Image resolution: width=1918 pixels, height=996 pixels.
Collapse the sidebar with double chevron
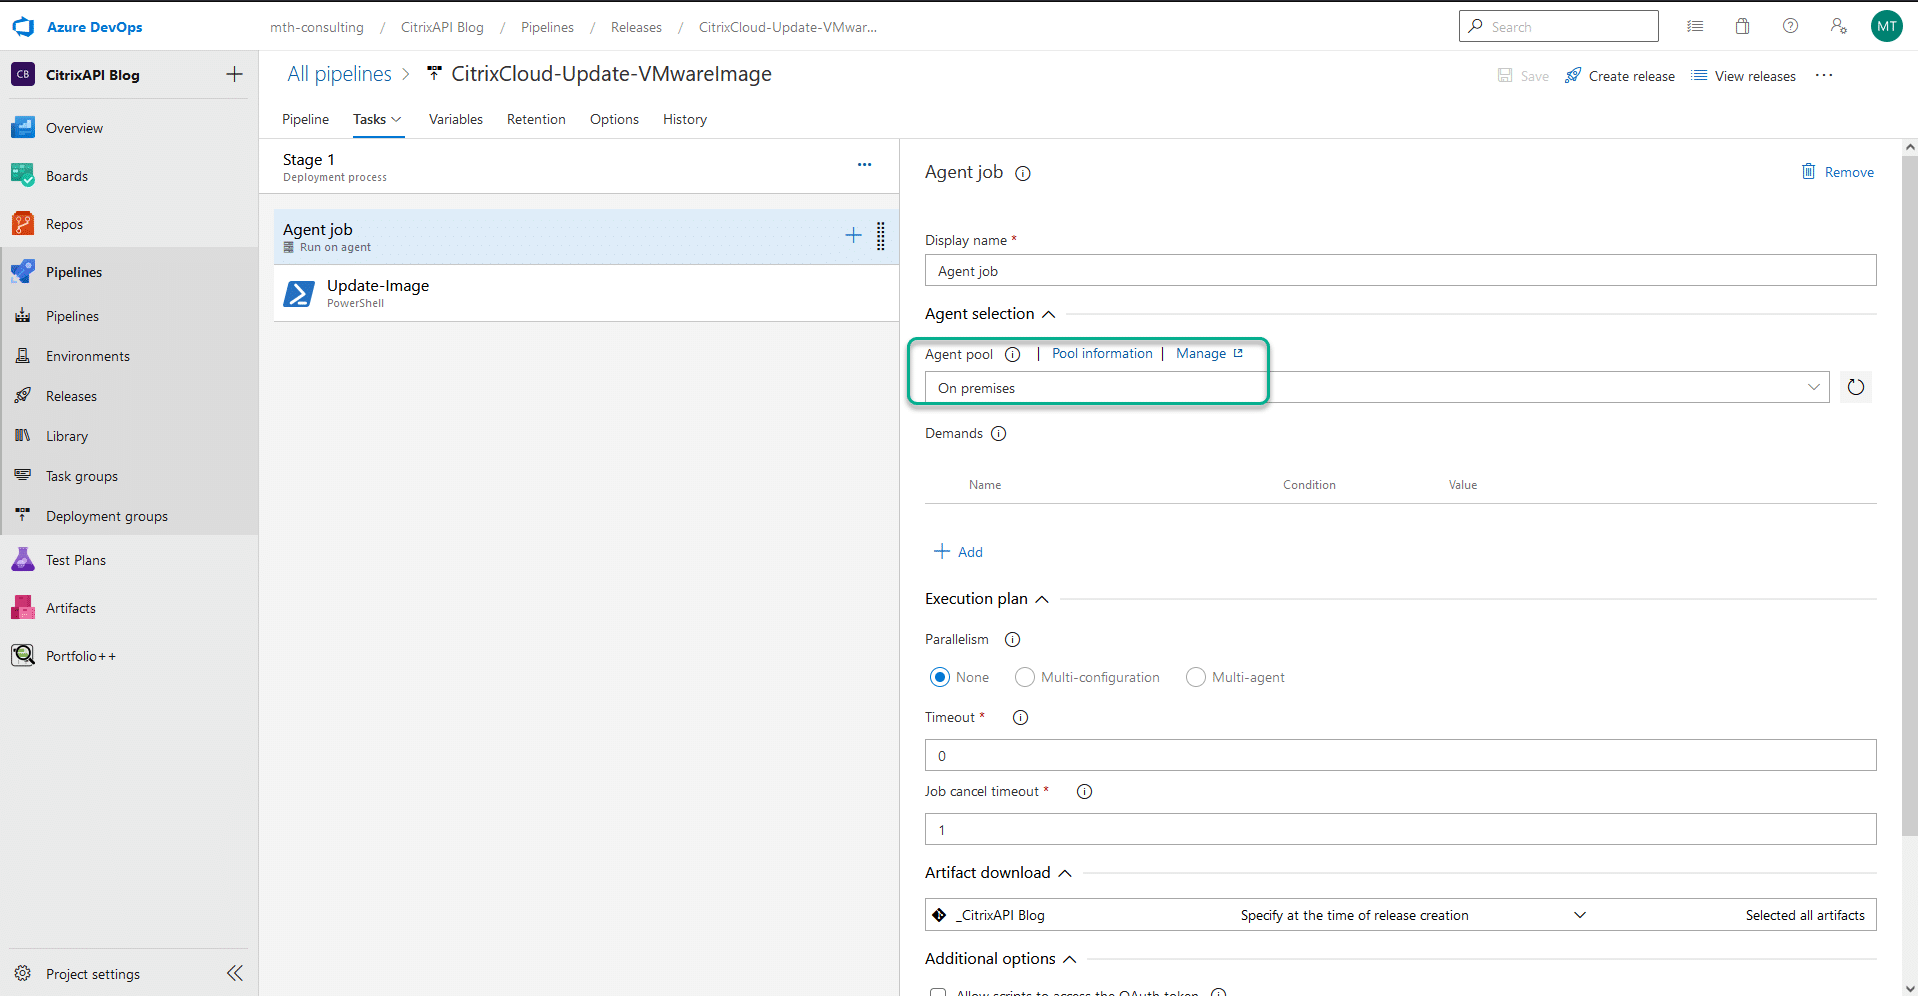click(x=235, y=973)
